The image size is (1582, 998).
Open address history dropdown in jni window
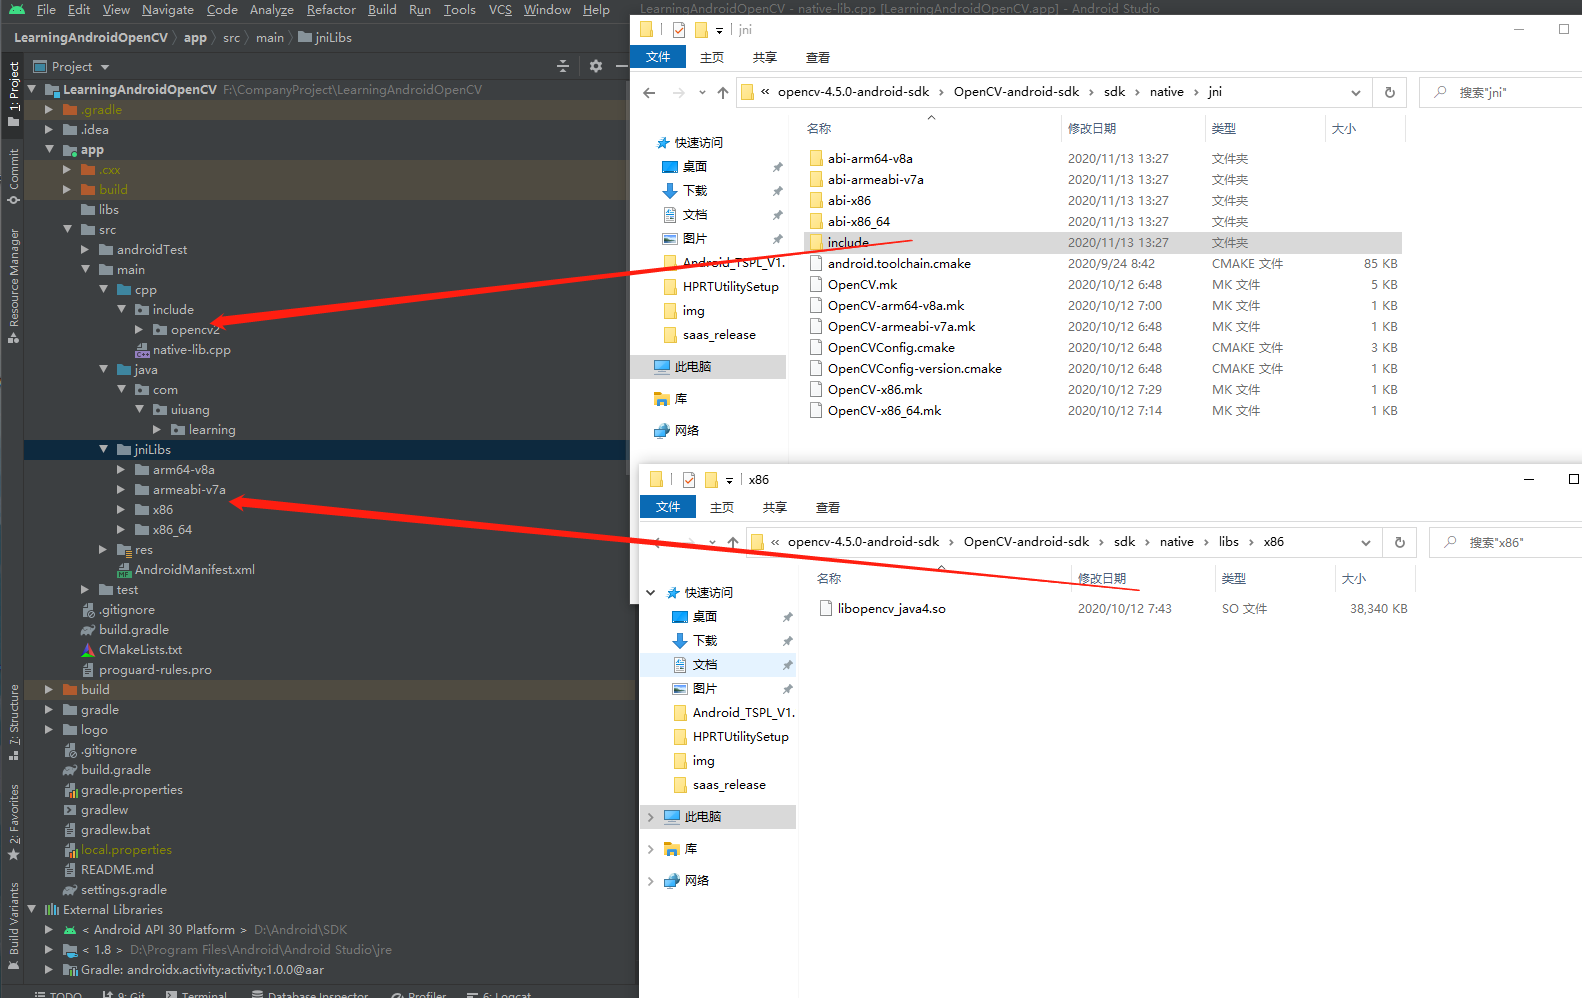[1356, 93]
